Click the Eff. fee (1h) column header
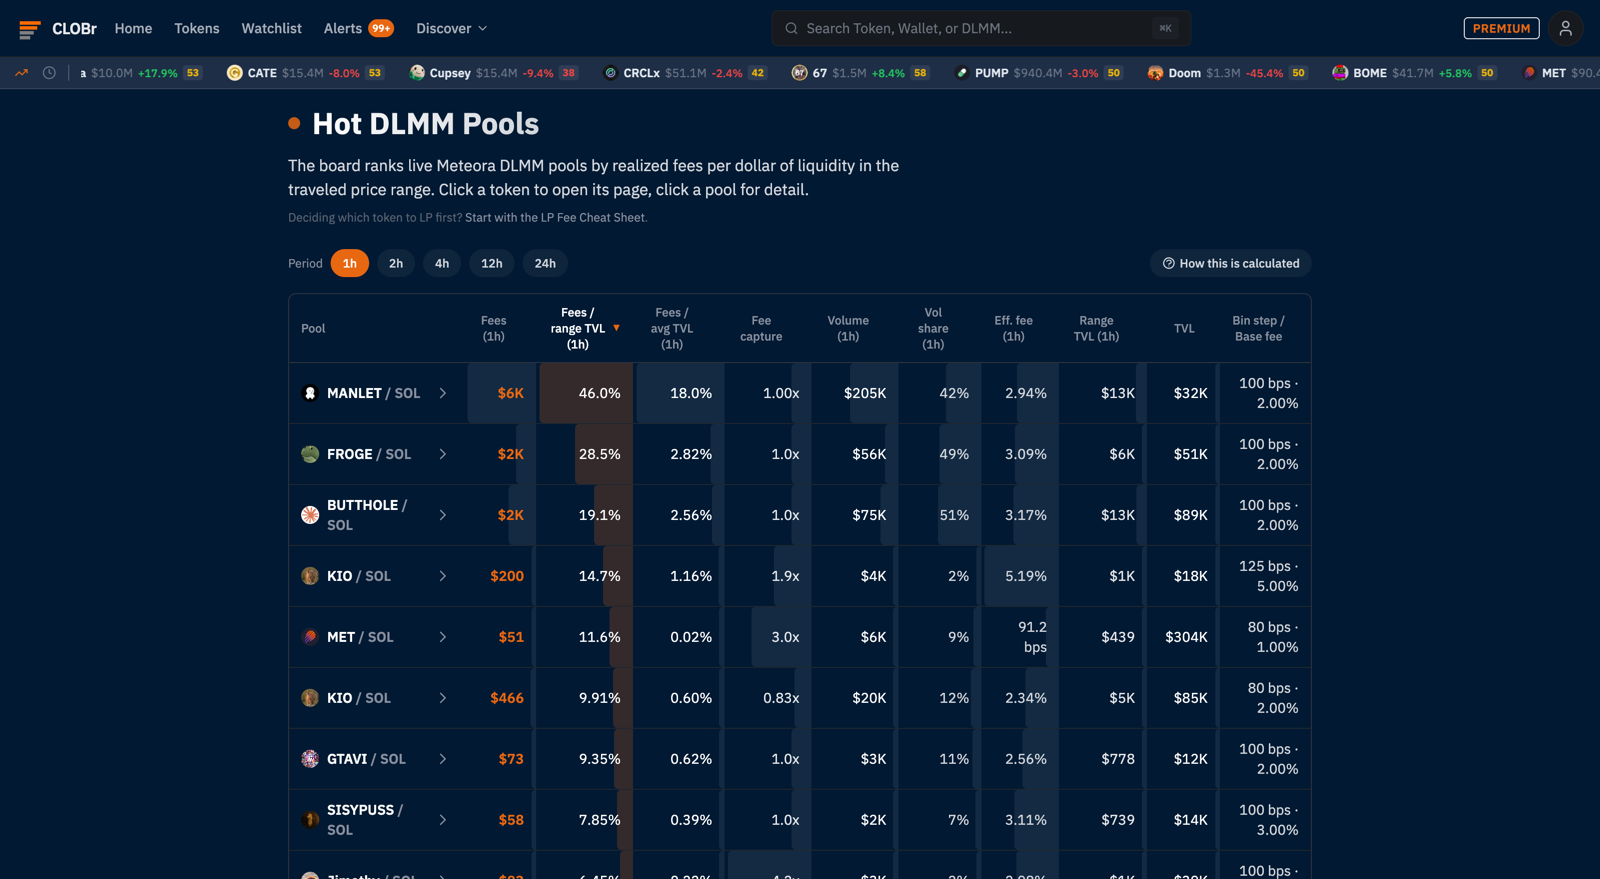The height and width of the screenshot is (879, 1600). 1014,328
